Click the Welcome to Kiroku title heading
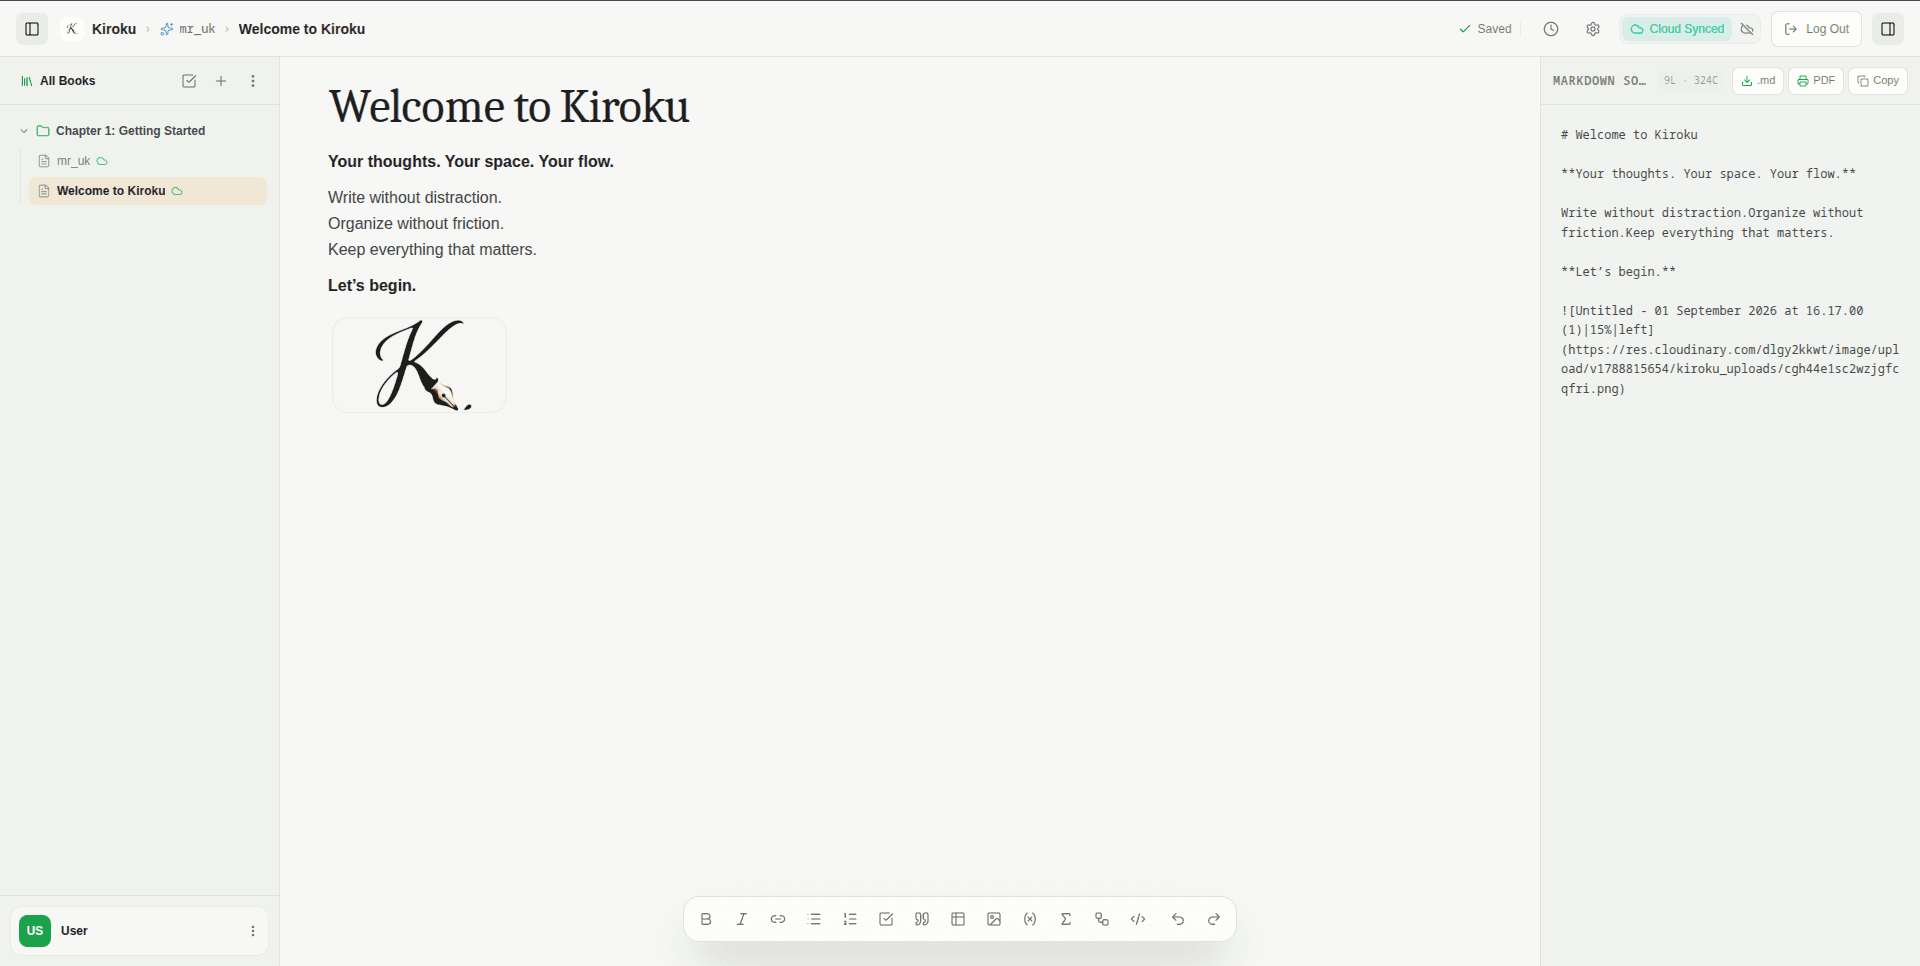 509,106
